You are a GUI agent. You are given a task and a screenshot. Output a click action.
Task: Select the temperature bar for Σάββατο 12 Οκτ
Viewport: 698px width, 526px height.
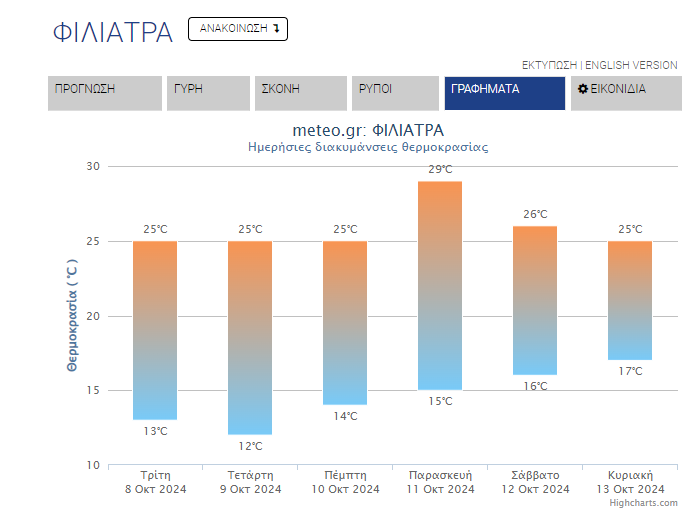(x=535, y=300)
